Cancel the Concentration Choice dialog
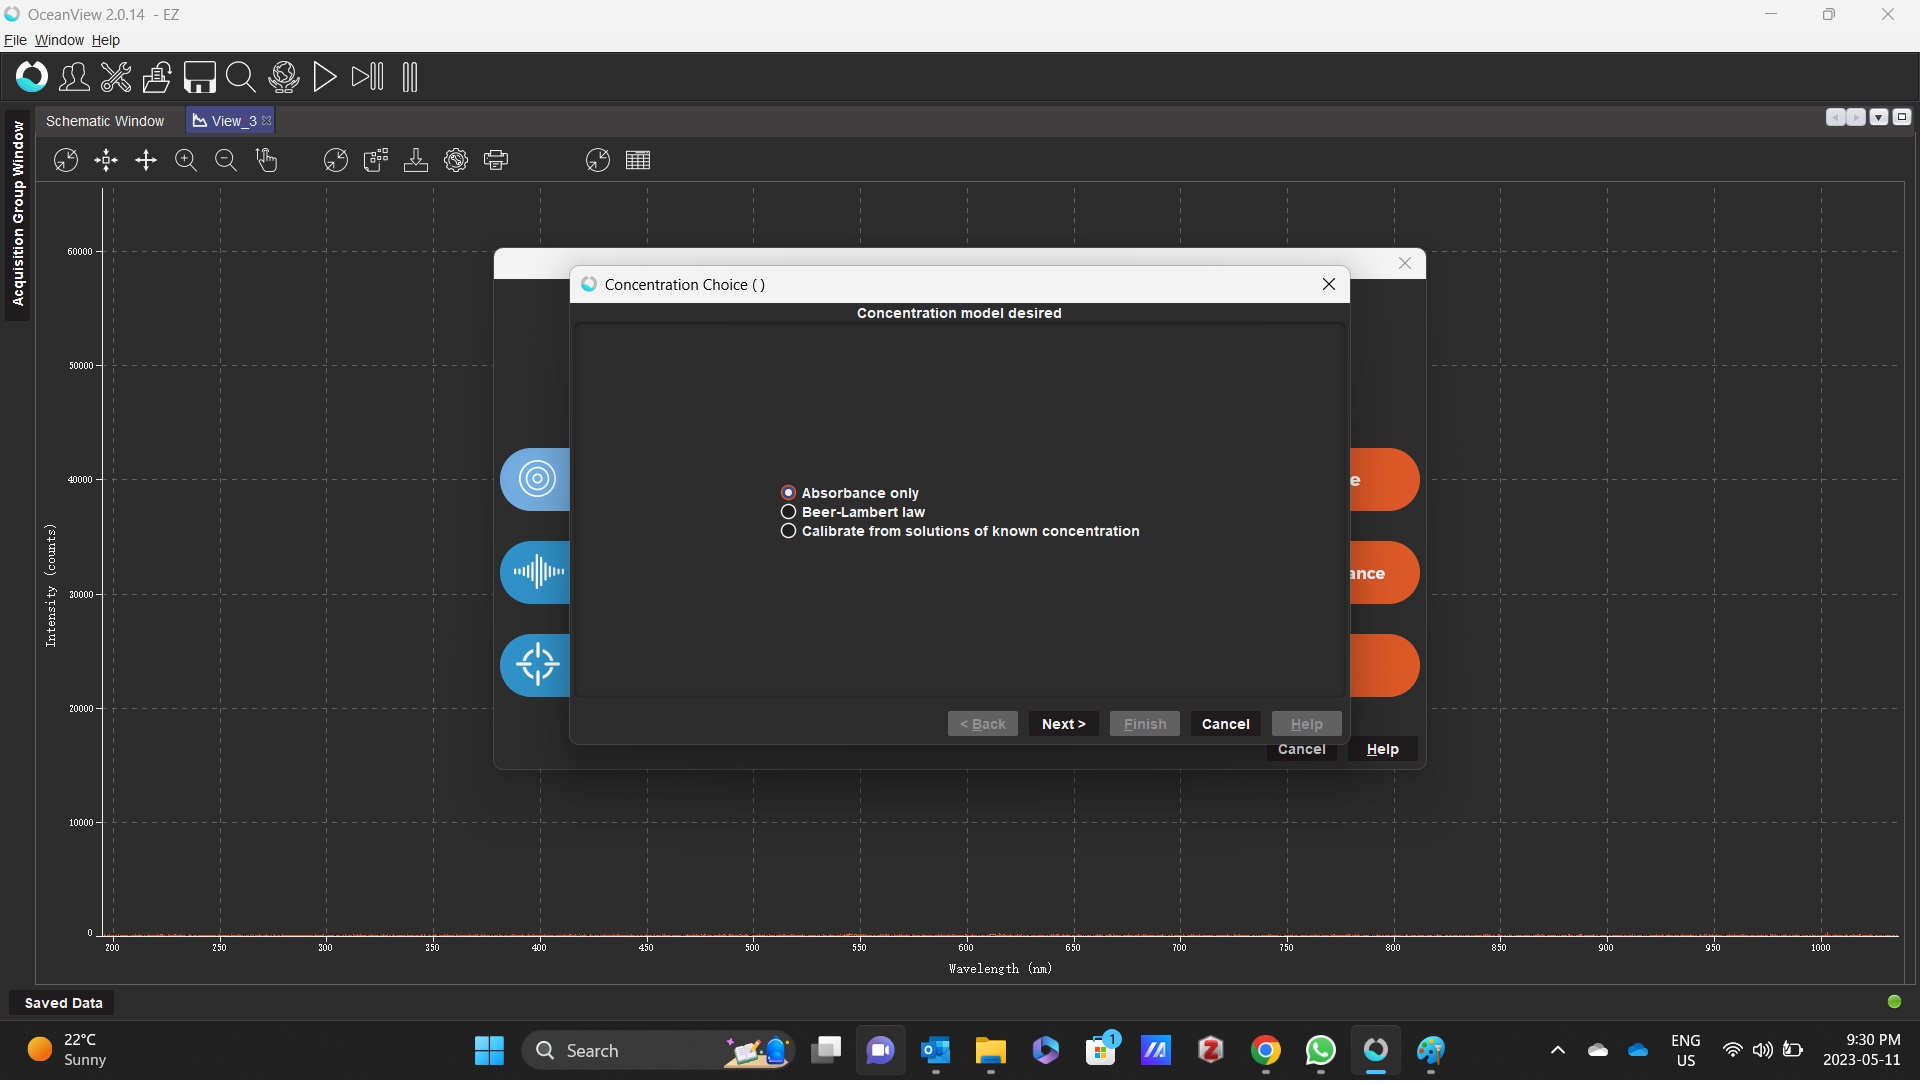This screenshot has width=1924, height=1084. [1228, 725]
